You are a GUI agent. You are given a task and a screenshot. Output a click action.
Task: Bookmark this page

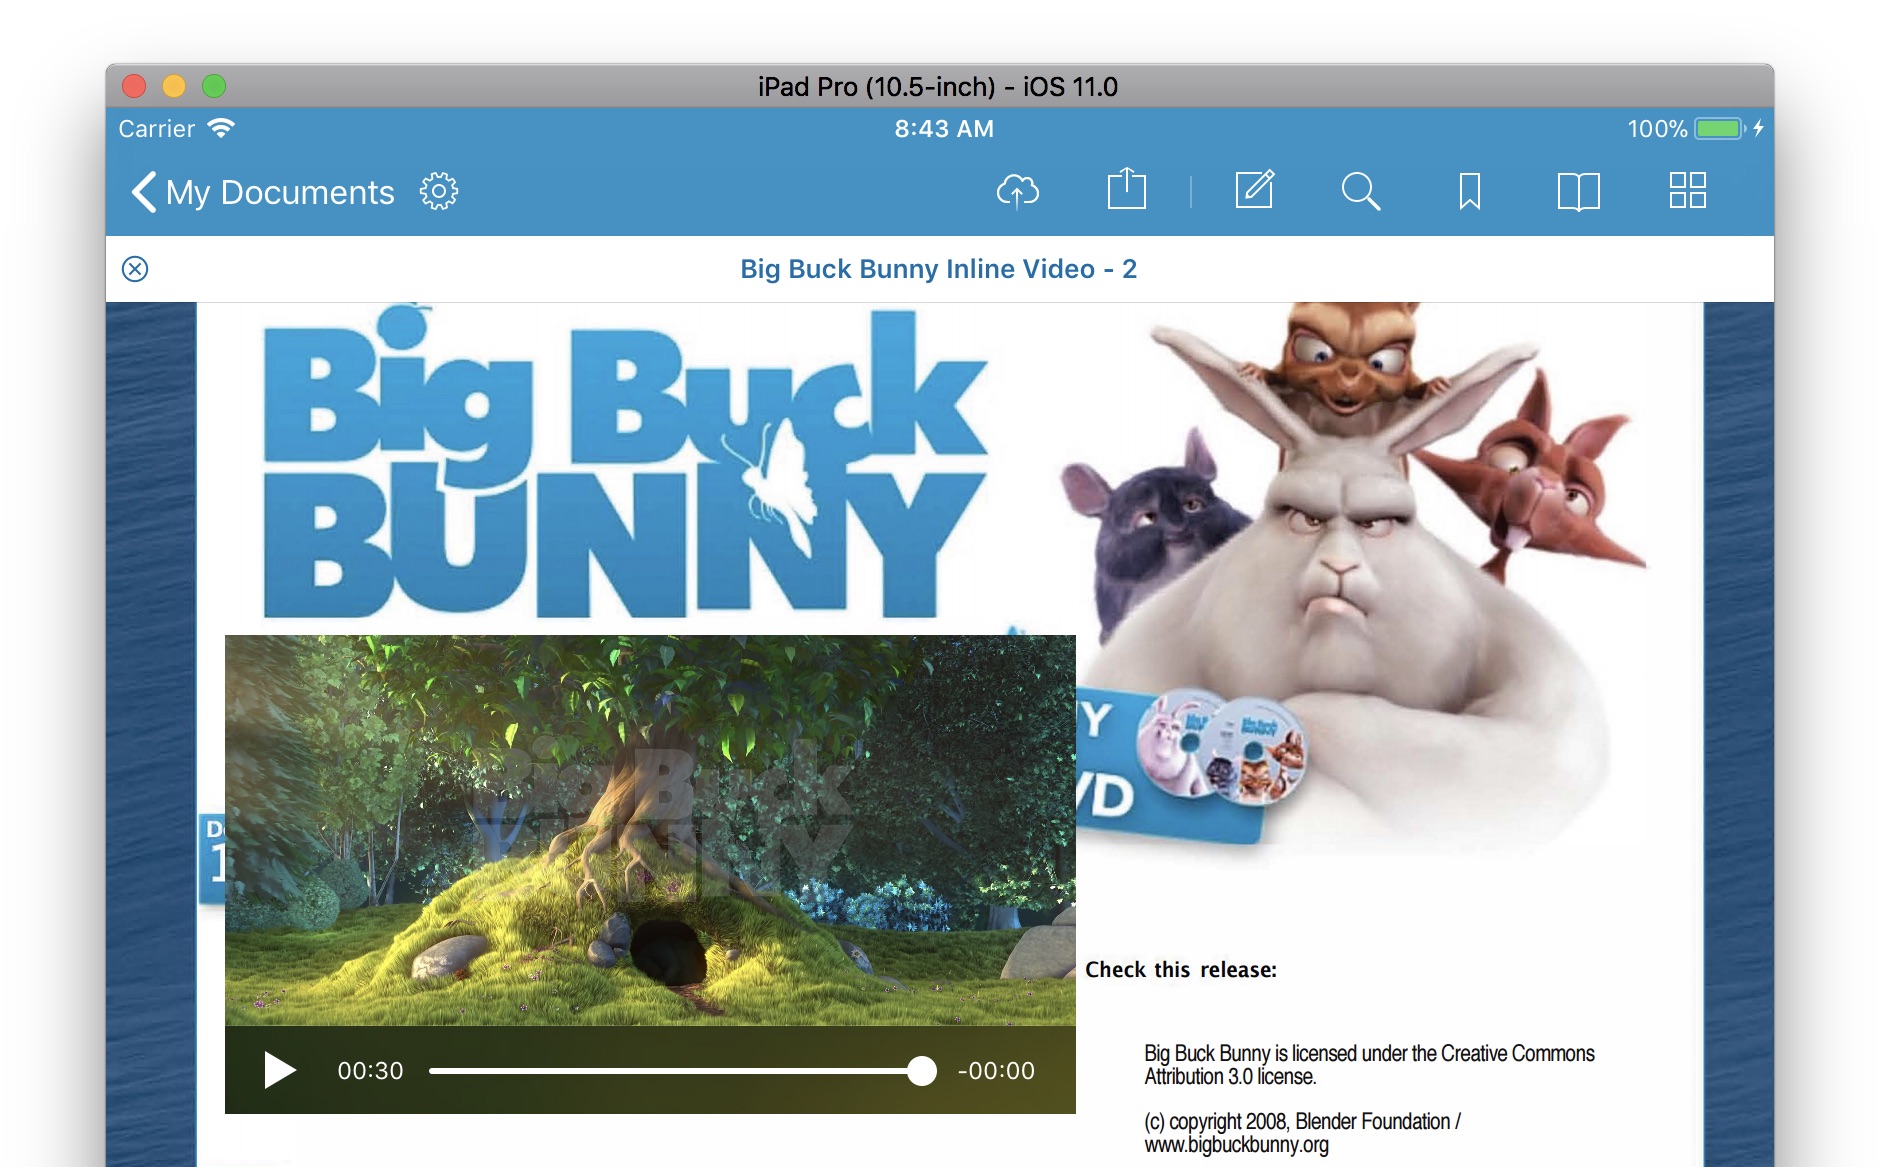click(x=1469, y=190)
